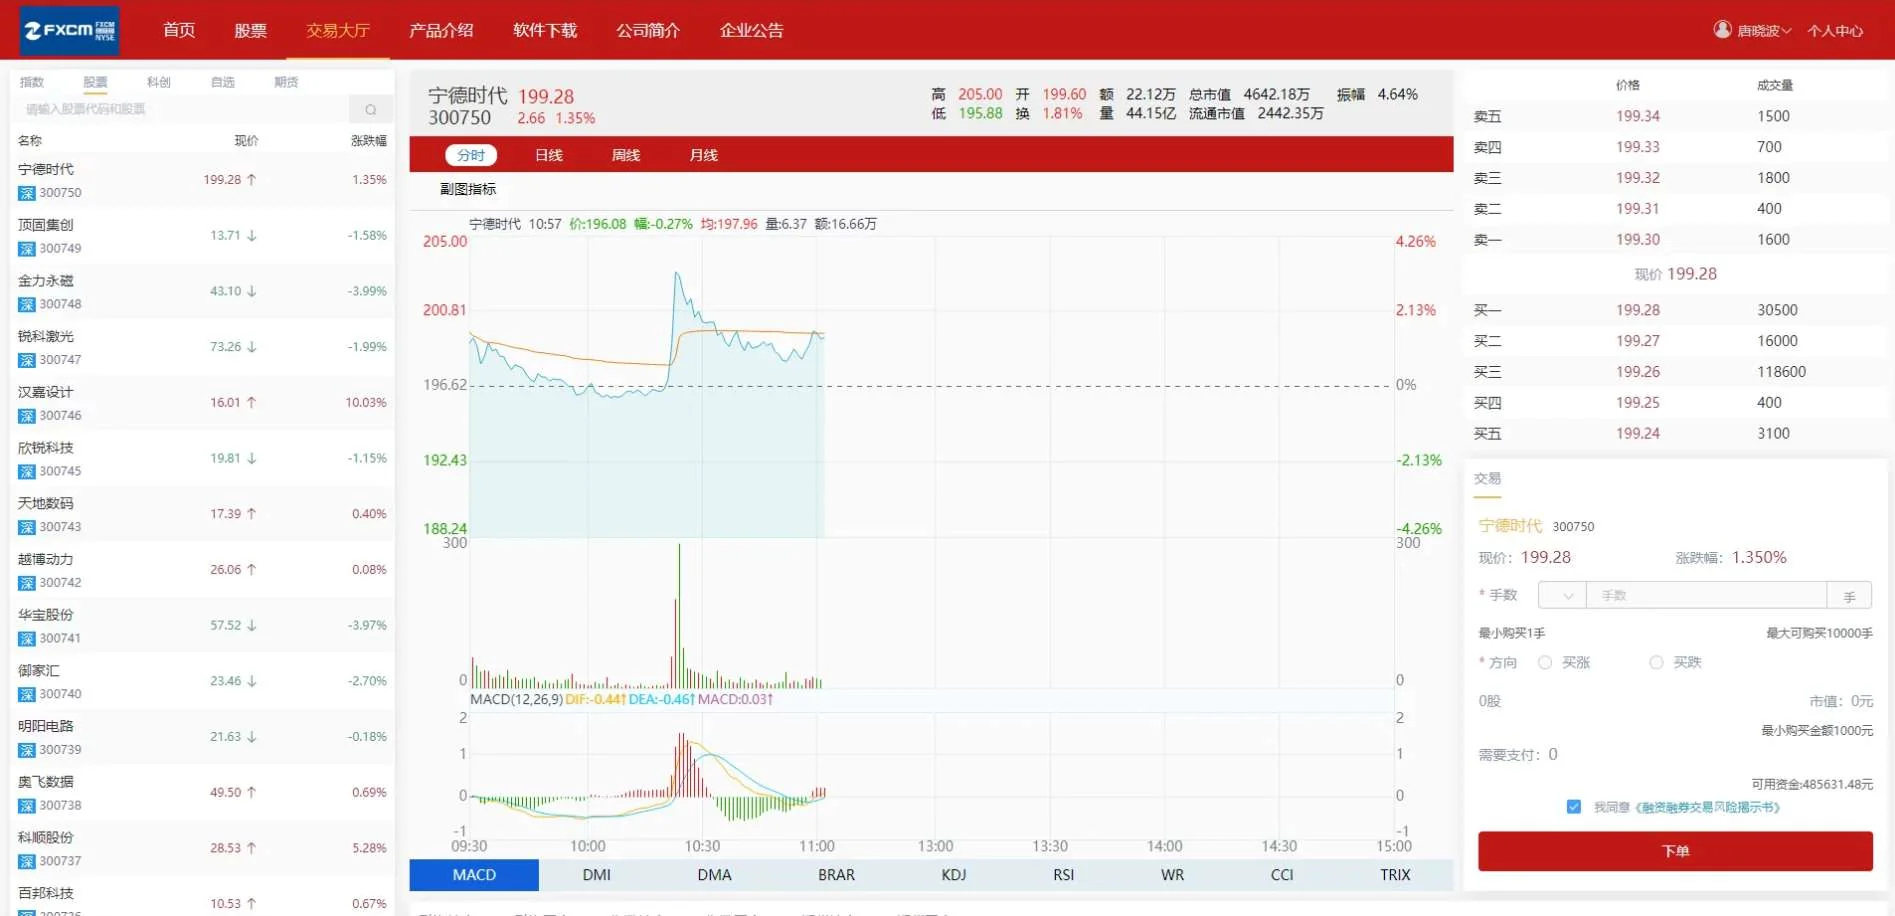Image resolution: width=1895 pixels, height=916 pixels.
Task: Select the 买跌 radio button
Action: click(x=1656, y=662)
